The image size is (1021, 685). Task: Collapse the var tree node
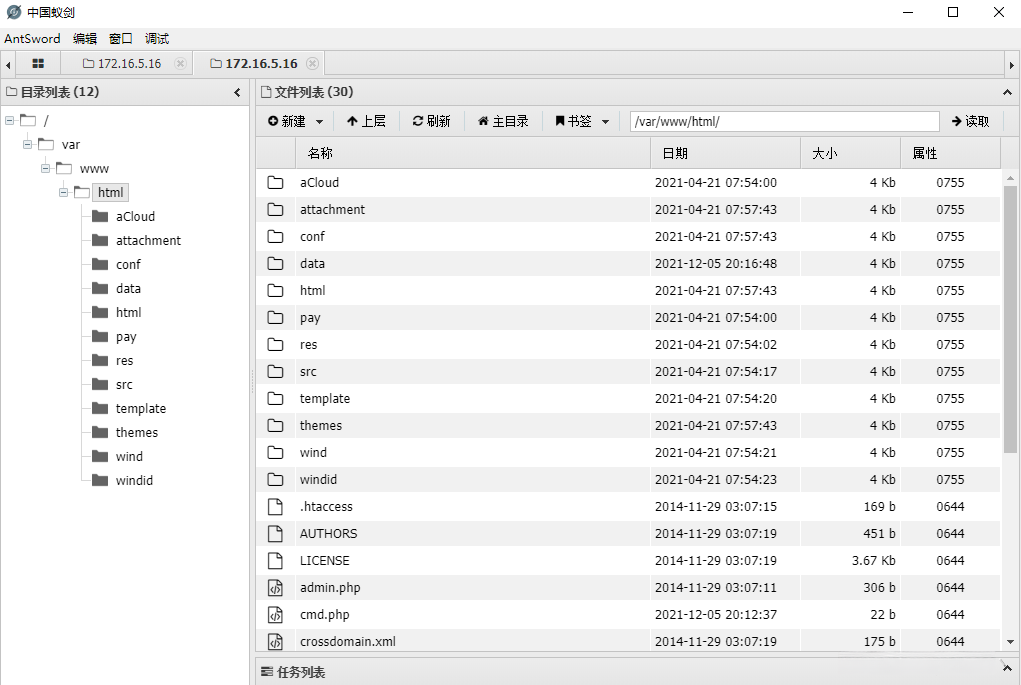point(27,145)
